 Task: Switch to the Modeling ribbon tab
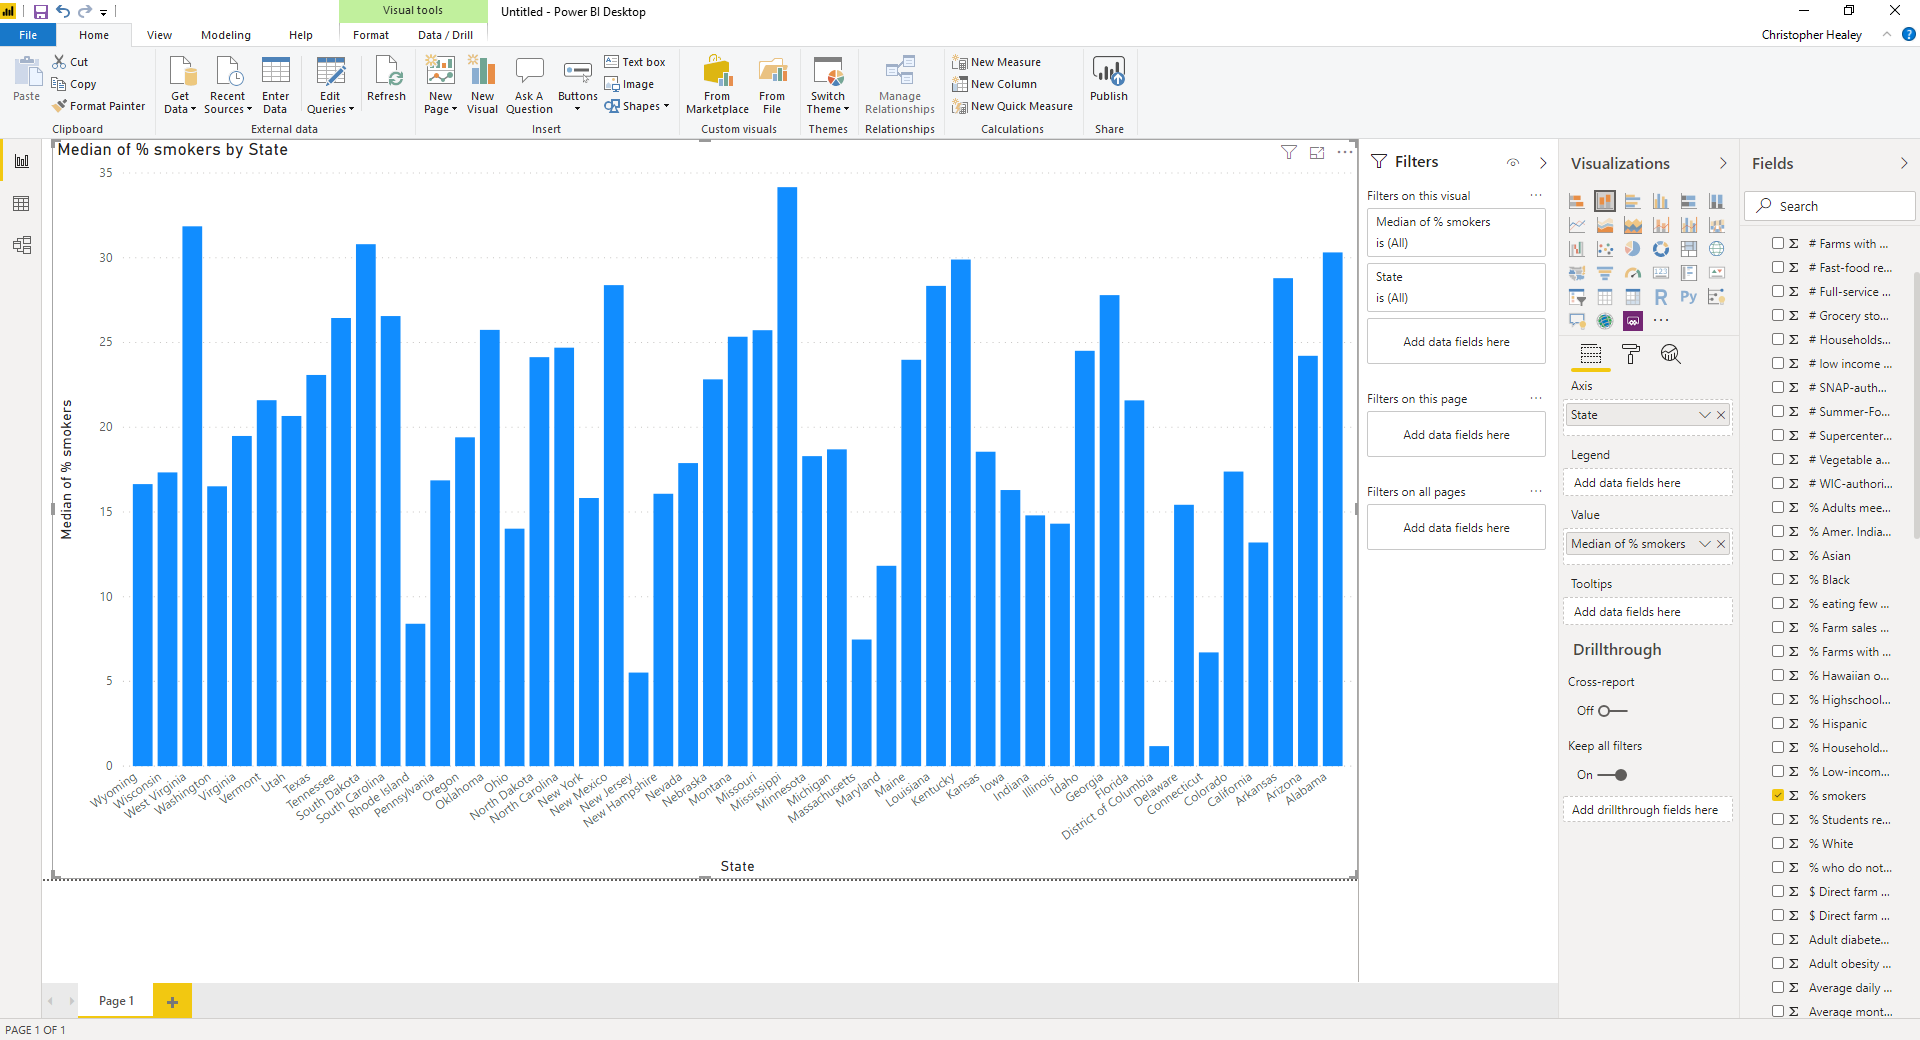click(x=226, y=35)
